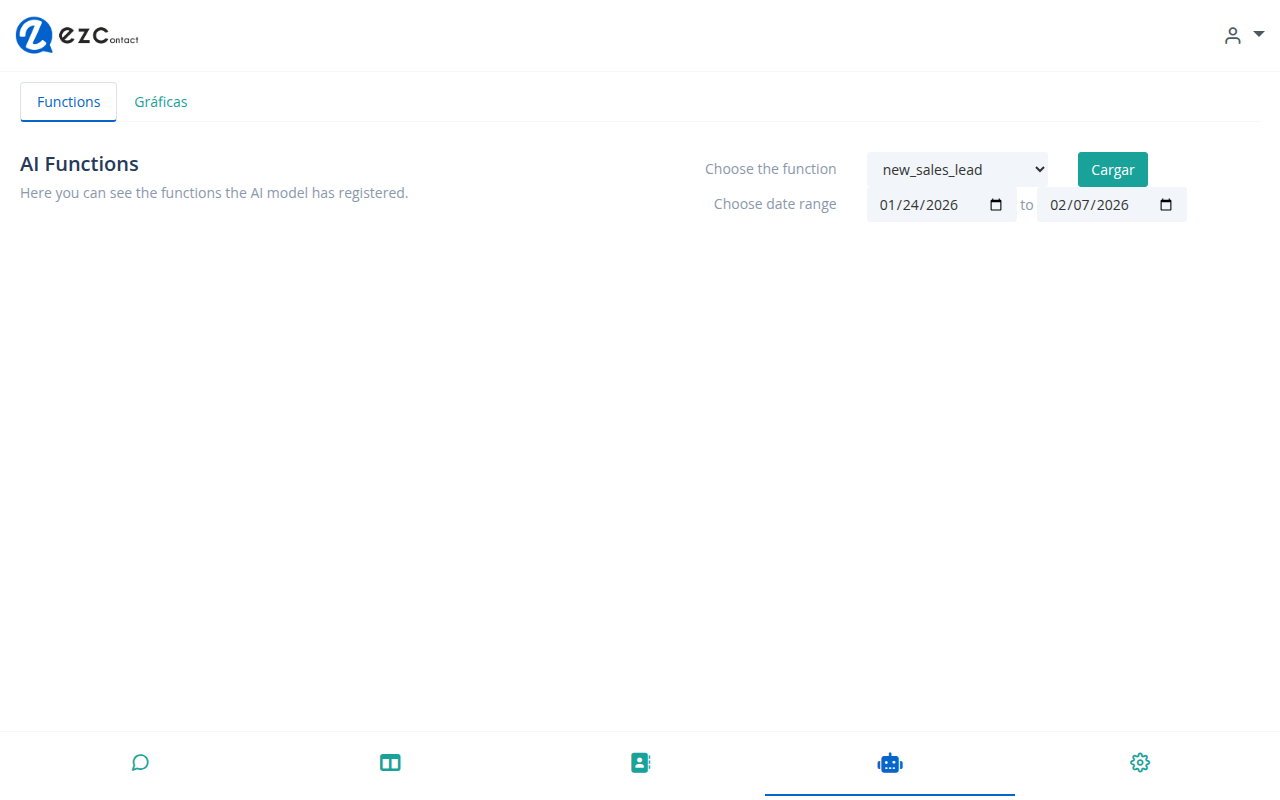Open the board columns view icon
The image size is (1280, 800).
[x=390, y=763]
